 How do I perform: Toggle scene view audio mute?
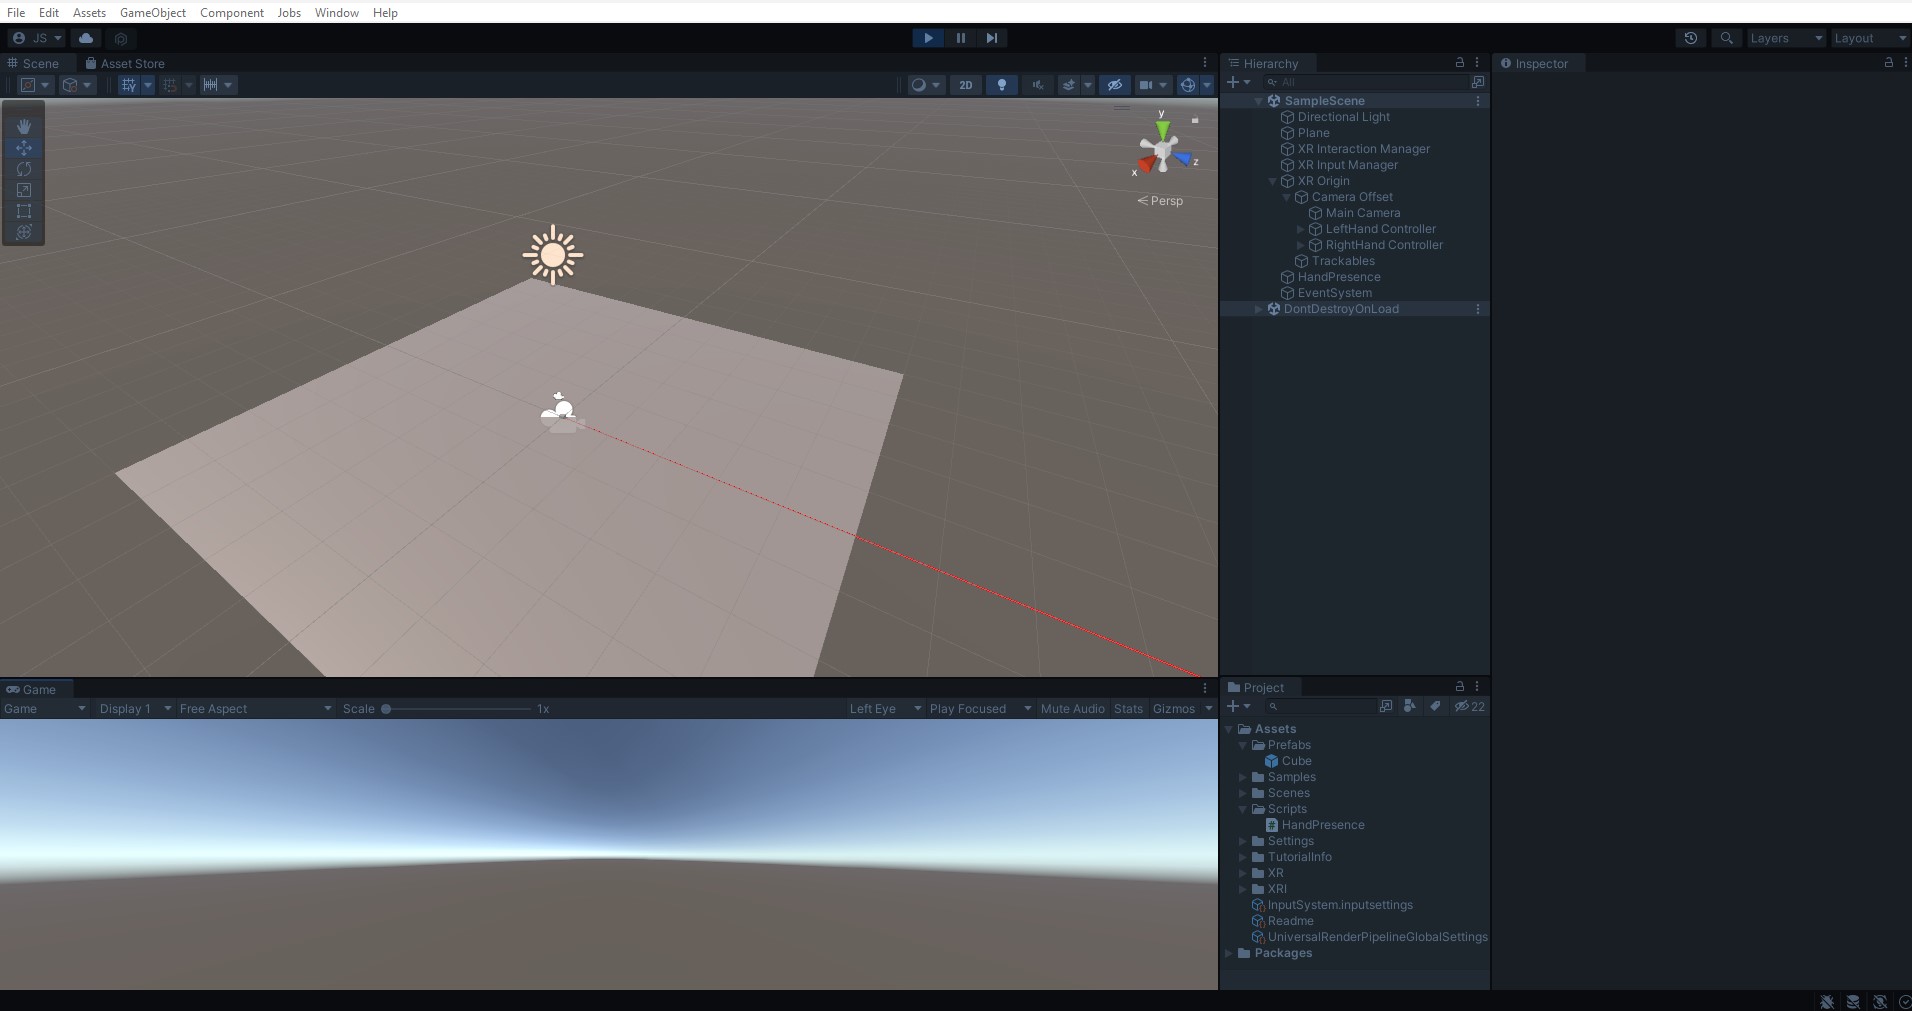pos(1039,85)
